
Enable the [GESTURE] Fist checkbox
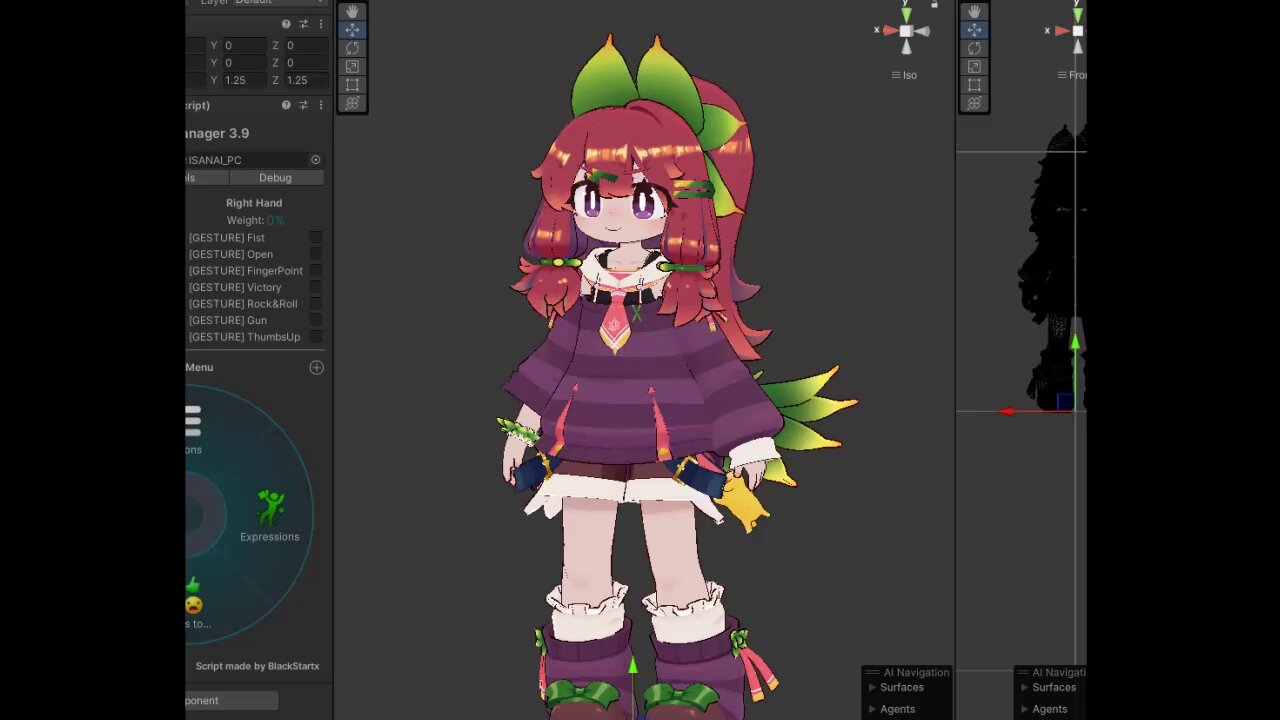click(x=316, y=238)
